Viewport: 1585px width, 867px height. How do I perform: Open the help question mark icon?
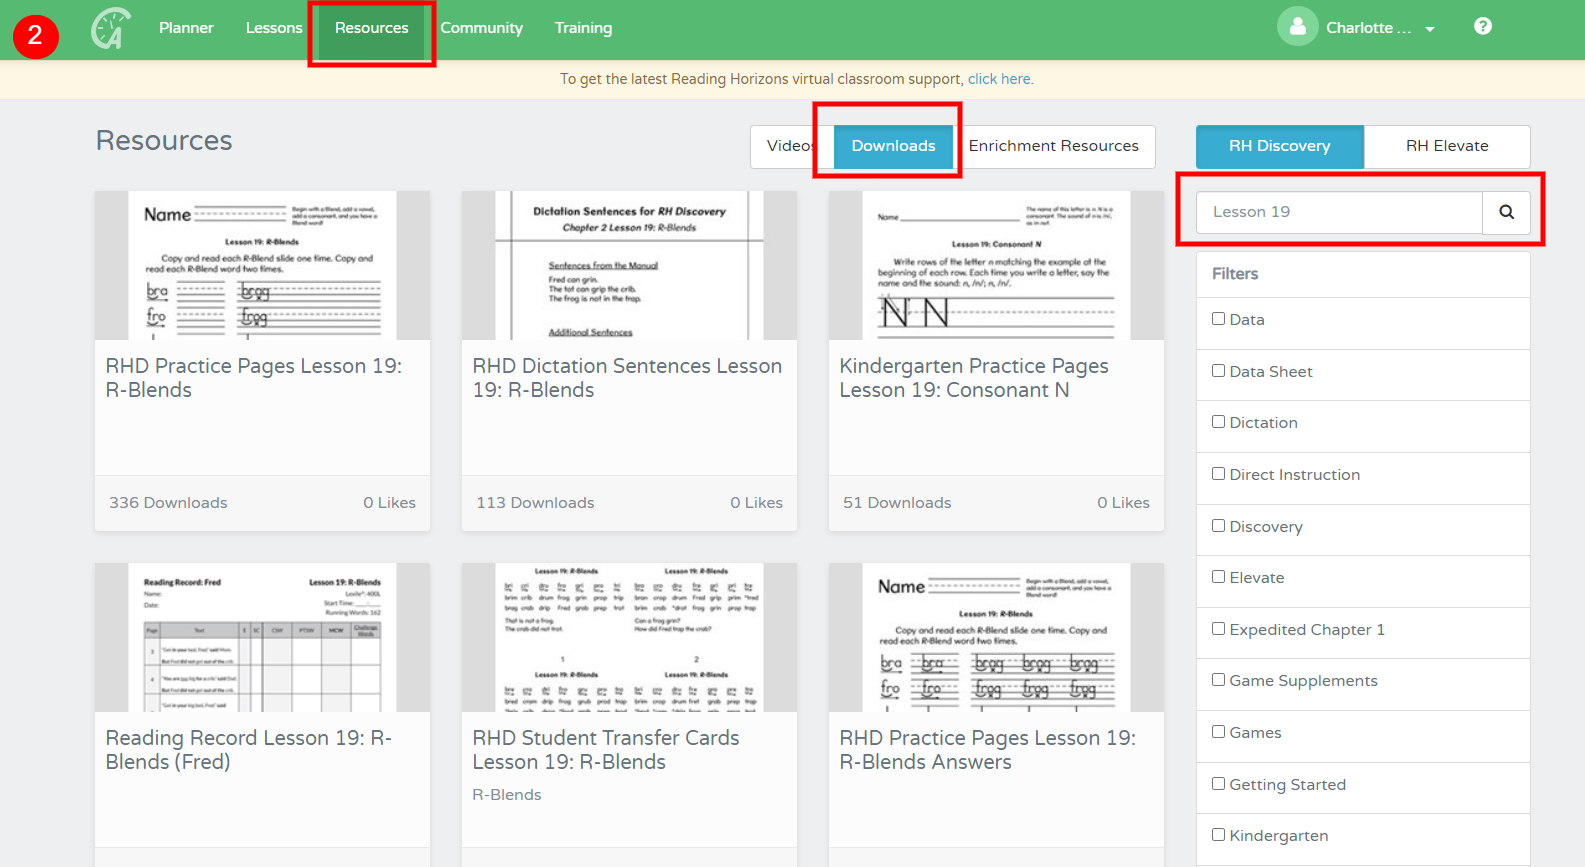coord(1483,26)
